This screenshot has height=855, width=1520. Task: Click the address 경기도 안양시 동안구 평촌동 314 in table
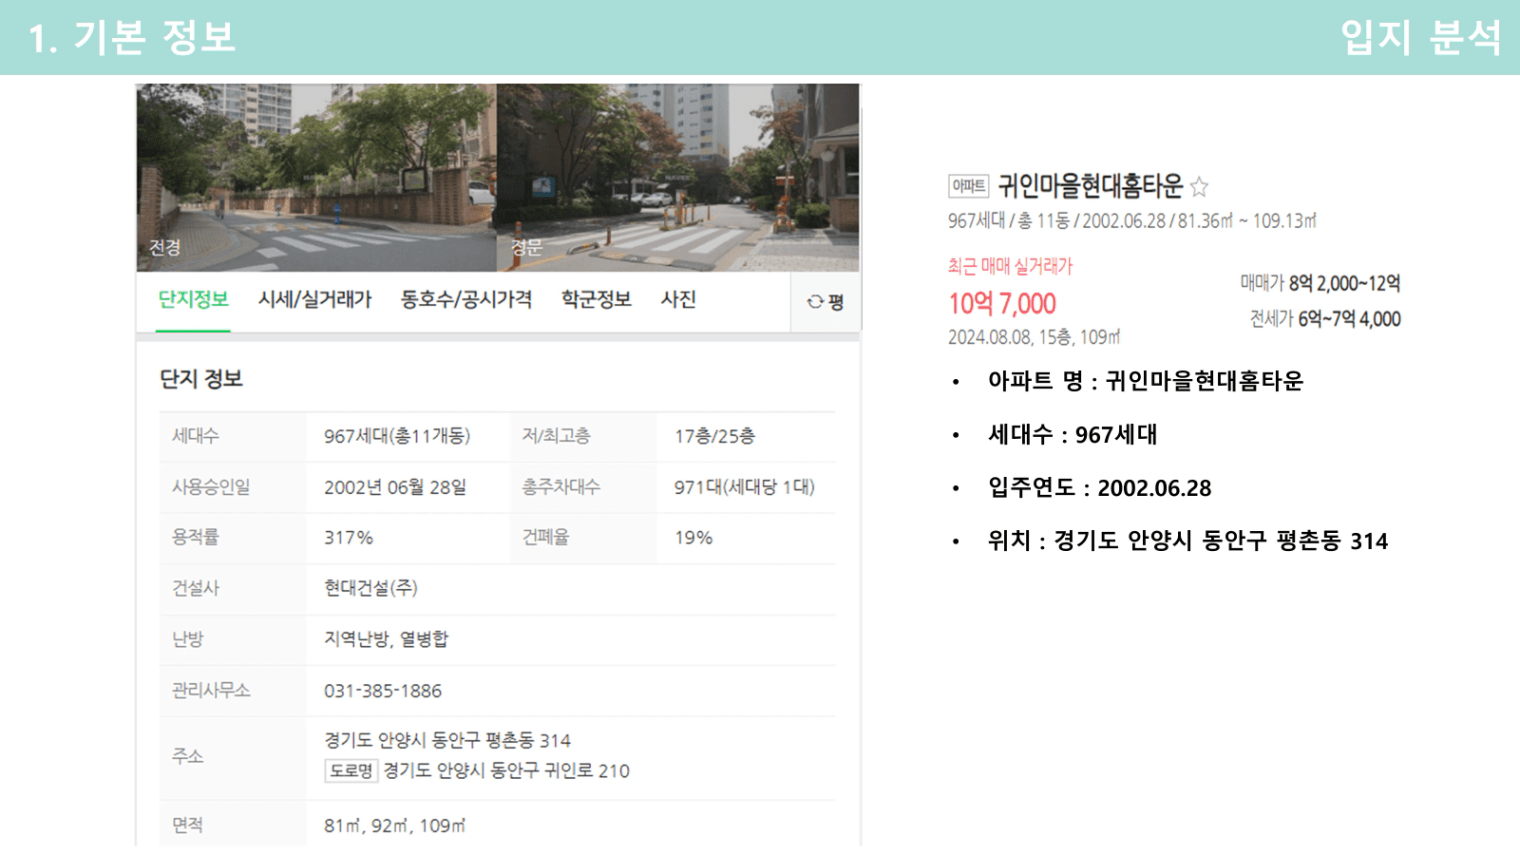tap(447, 741)
